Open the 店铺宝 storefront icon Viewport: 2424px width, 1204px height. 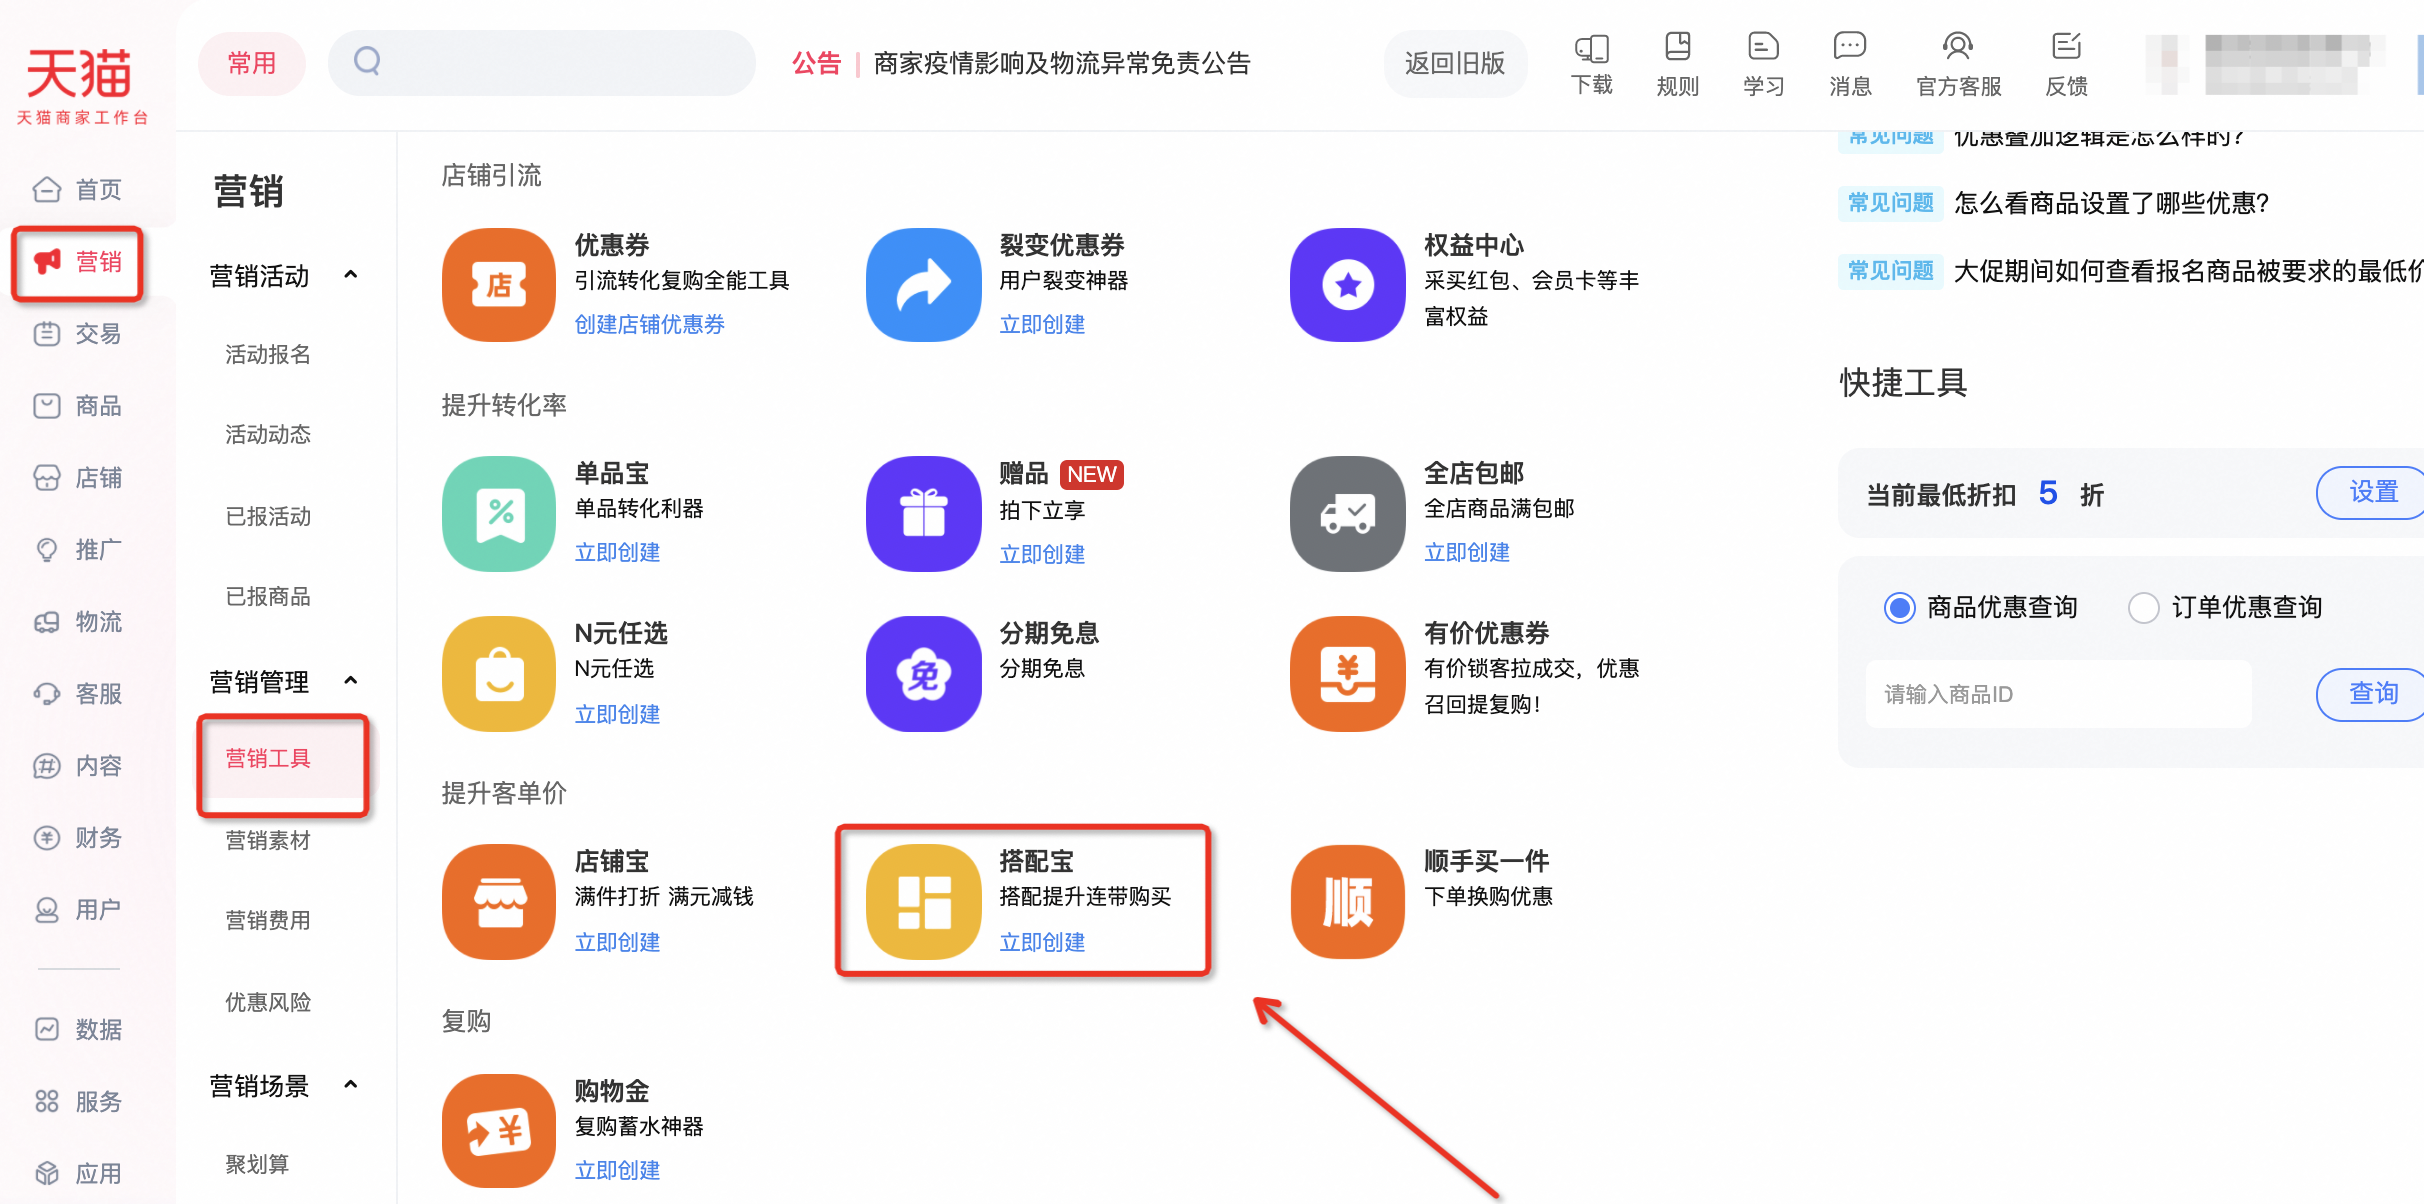click(499, 901)
